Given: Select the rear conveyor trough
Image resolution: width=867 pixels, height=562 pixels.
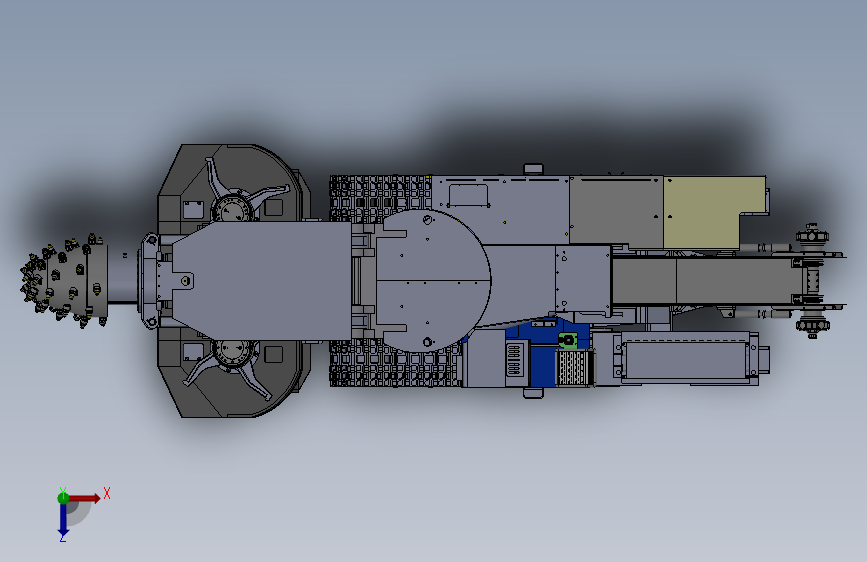Looking at the screenshot, I should click(x=708, y=281).
